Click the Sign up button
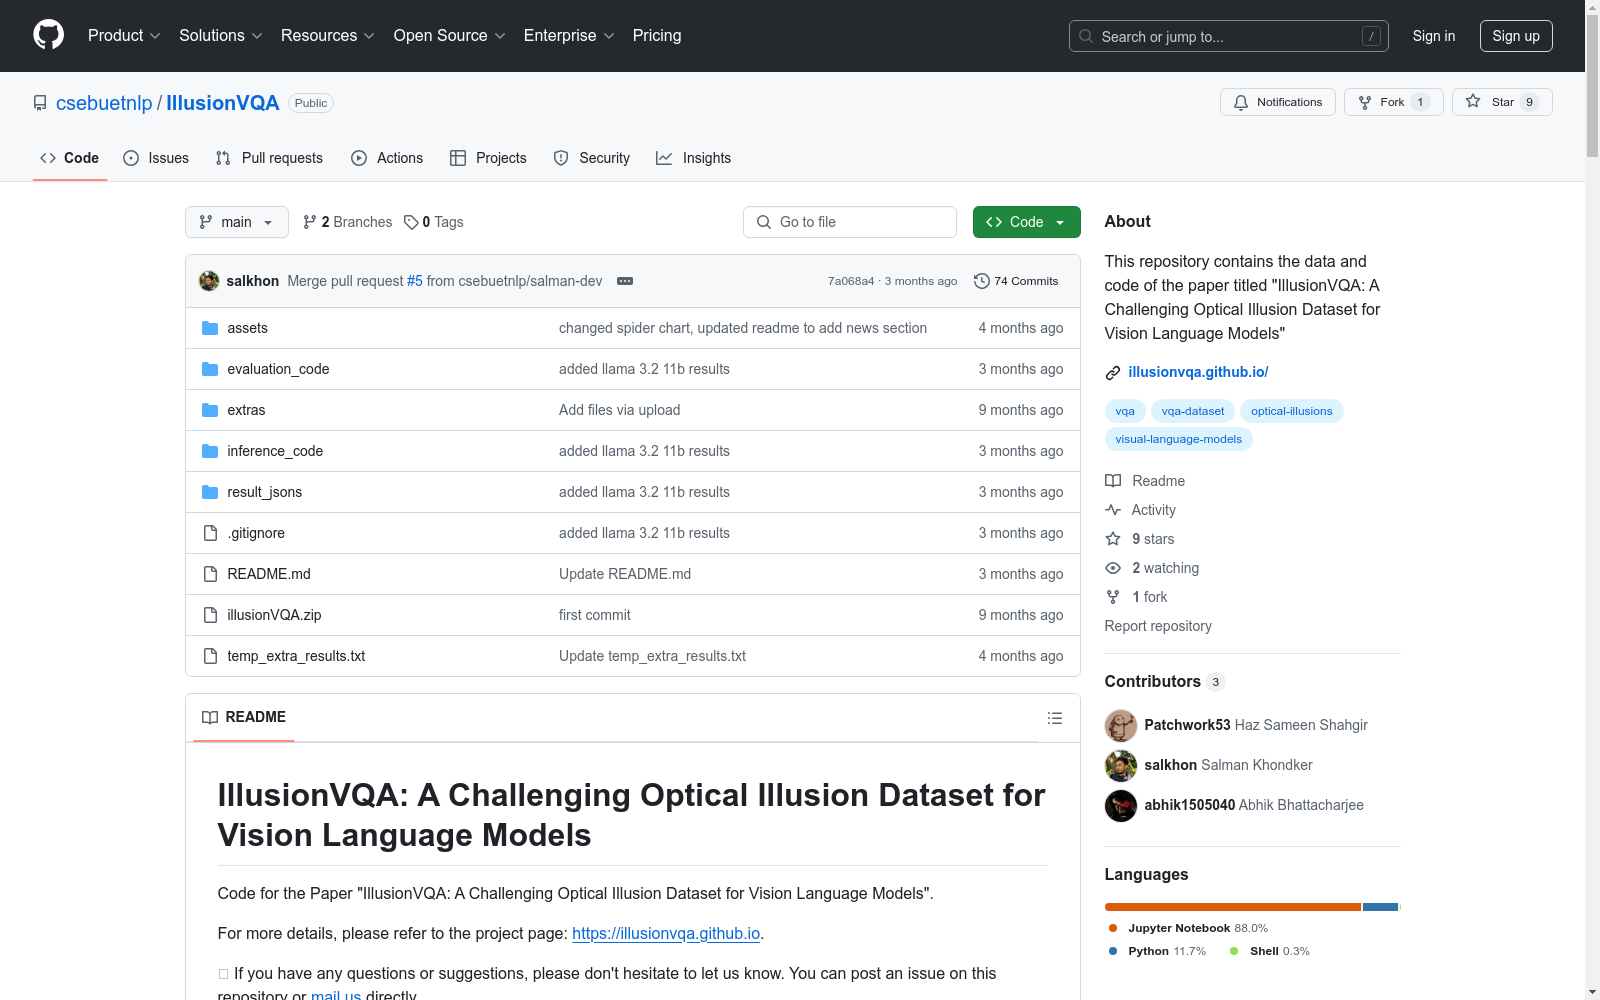 point(1516,36)
